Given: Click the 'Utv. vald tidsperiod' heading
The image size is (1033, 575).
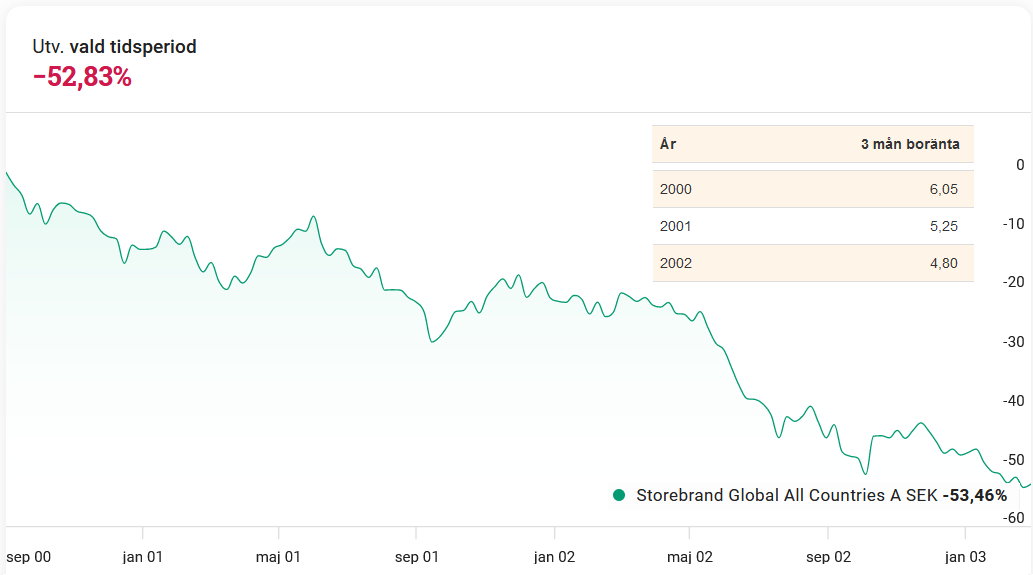Looking at the screenshot, I should point(114,47).
